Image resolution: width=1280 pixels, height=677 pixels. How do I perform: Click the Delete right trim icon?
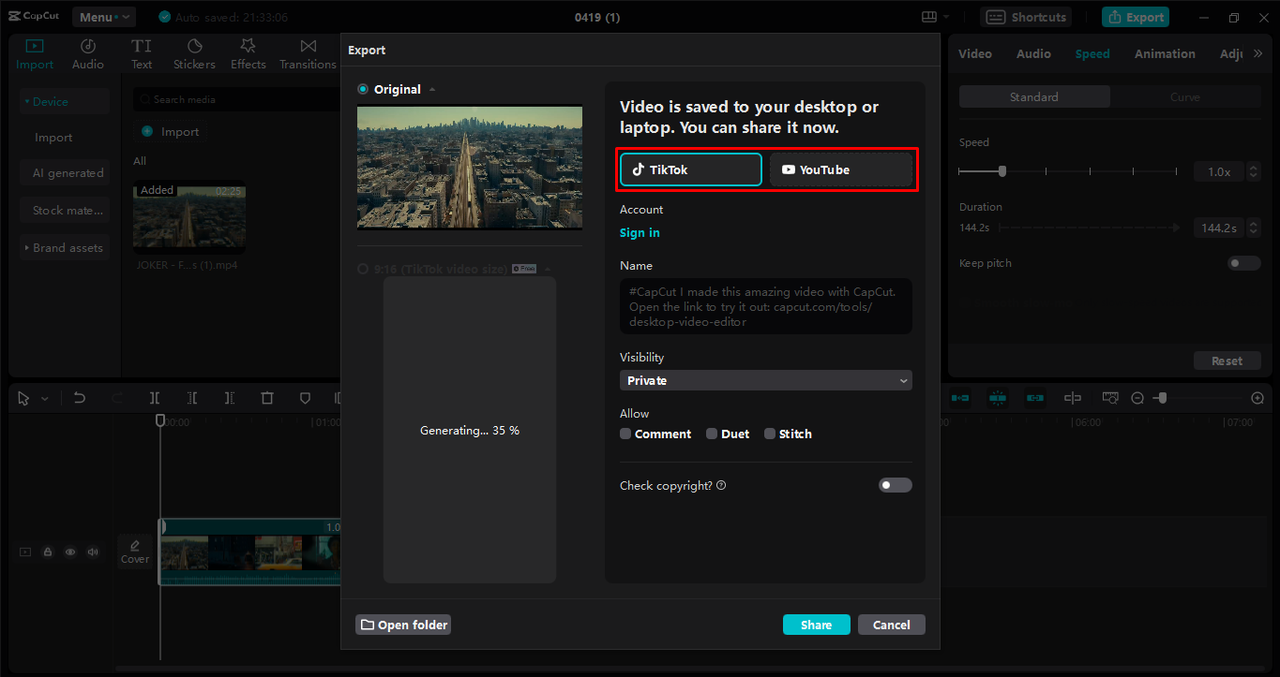[229, 398]
